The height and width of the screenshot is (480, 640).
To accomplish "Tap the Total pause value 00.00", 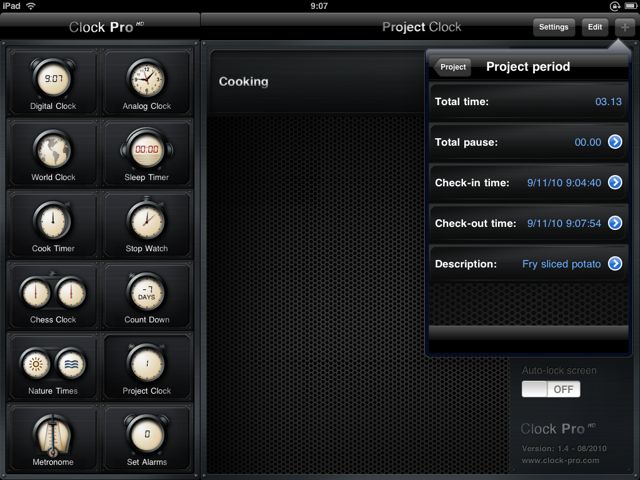I will [588, 142].
